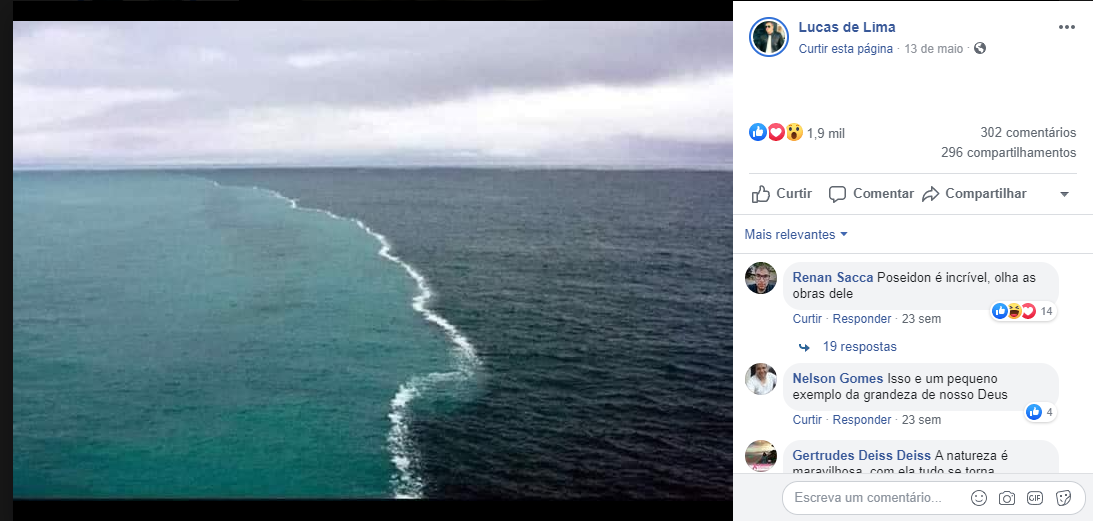The width and height of the screenshot is (1093, 521).
Task: Like the post with Curtir button
Action: point(782,194)
